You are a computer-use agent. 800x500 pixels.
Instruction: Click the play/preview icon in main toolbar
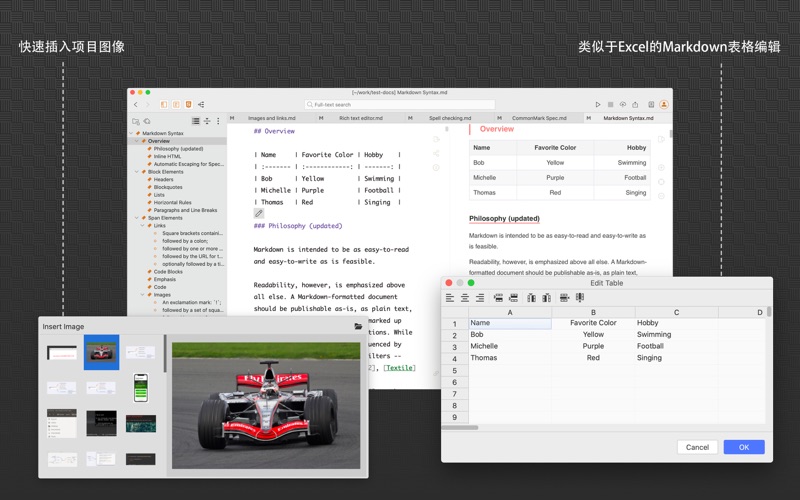(x=598, y=104)
